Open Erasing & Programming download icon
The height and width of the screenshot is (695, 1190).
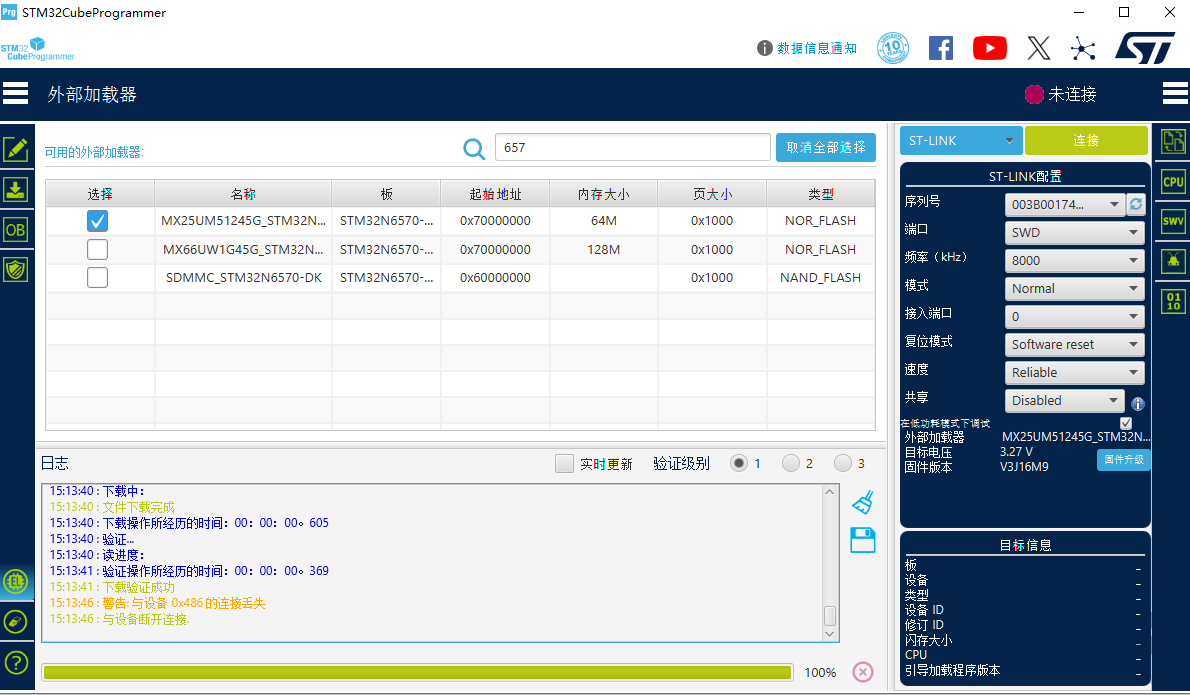point(16,189)
